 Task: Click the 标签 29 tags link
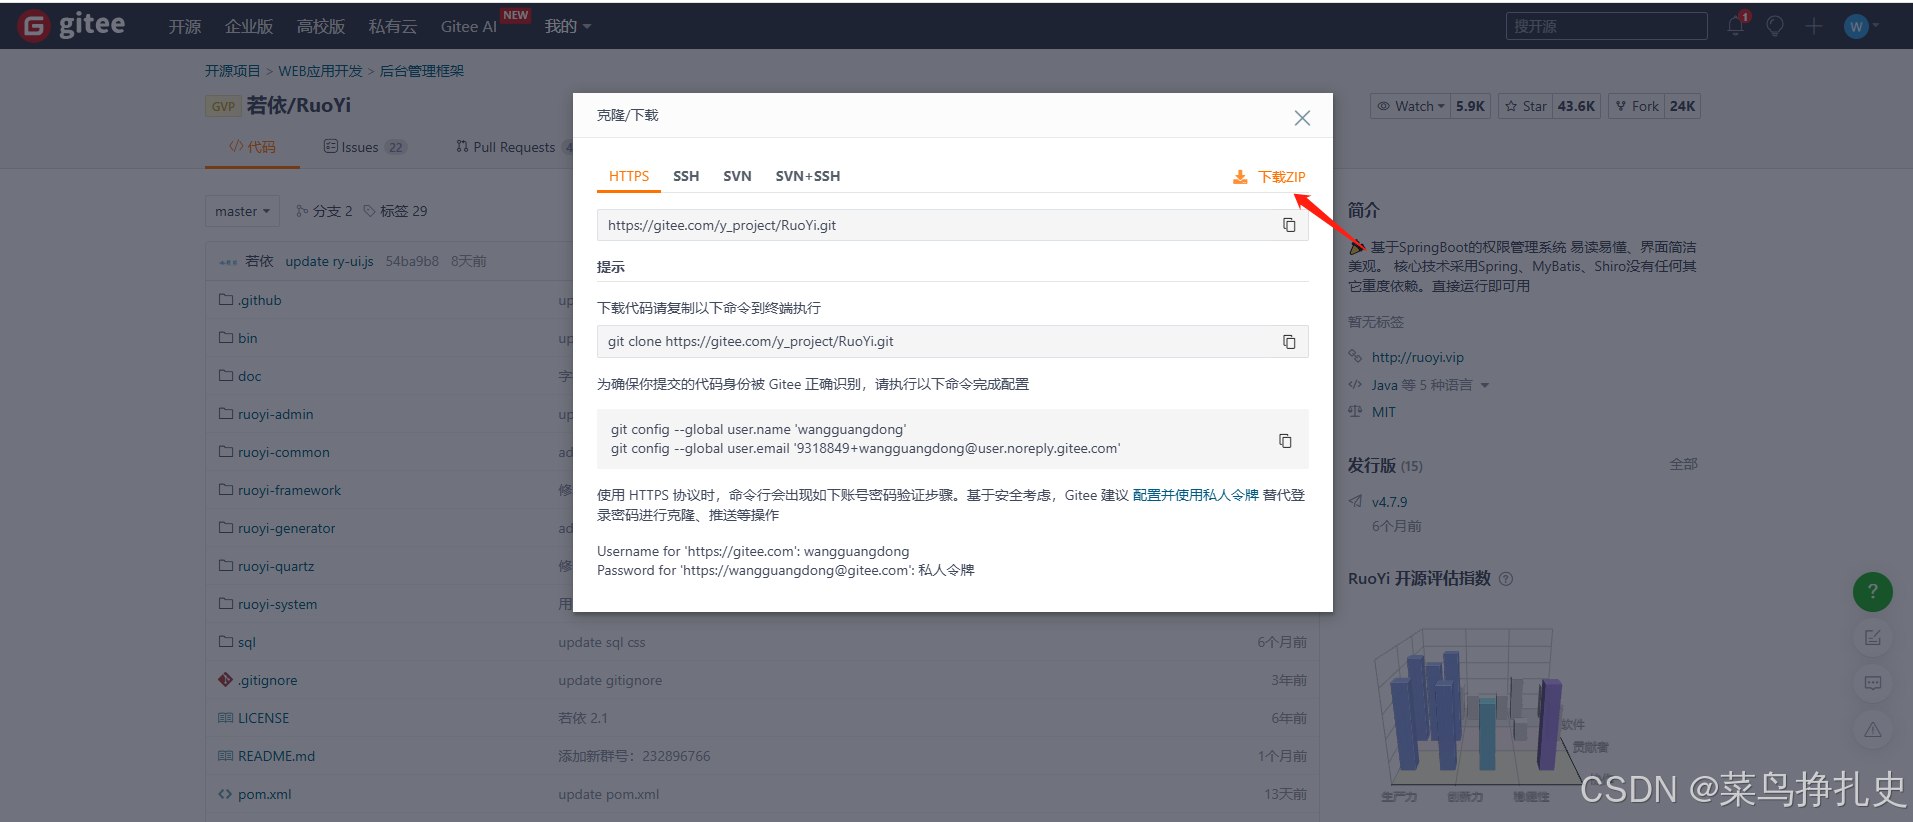[x=395, y=211]
